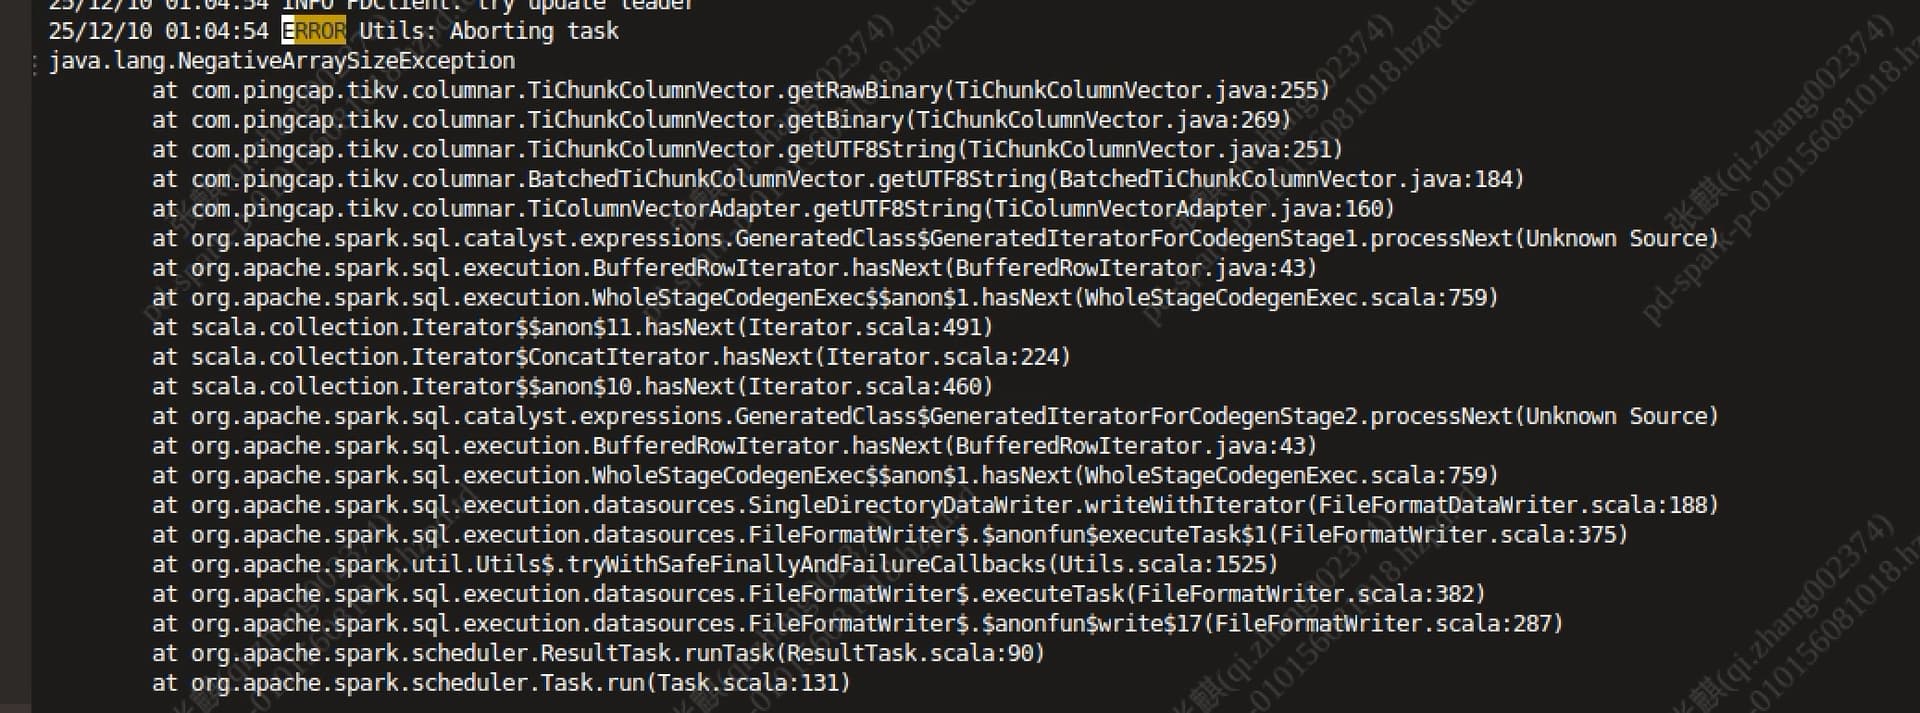This screenshot has height=713, width=1920.
Task: Click the 'Aborting task' log message
Action: pos(534,31)
